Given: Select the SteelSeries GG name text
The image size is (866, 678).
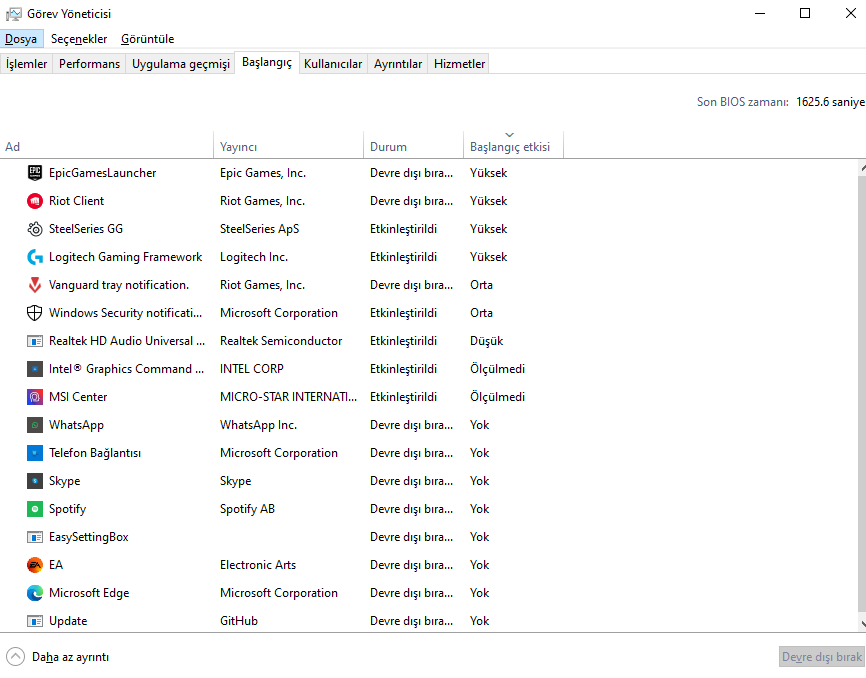Looking at the screenshot, I should [86, 229].
